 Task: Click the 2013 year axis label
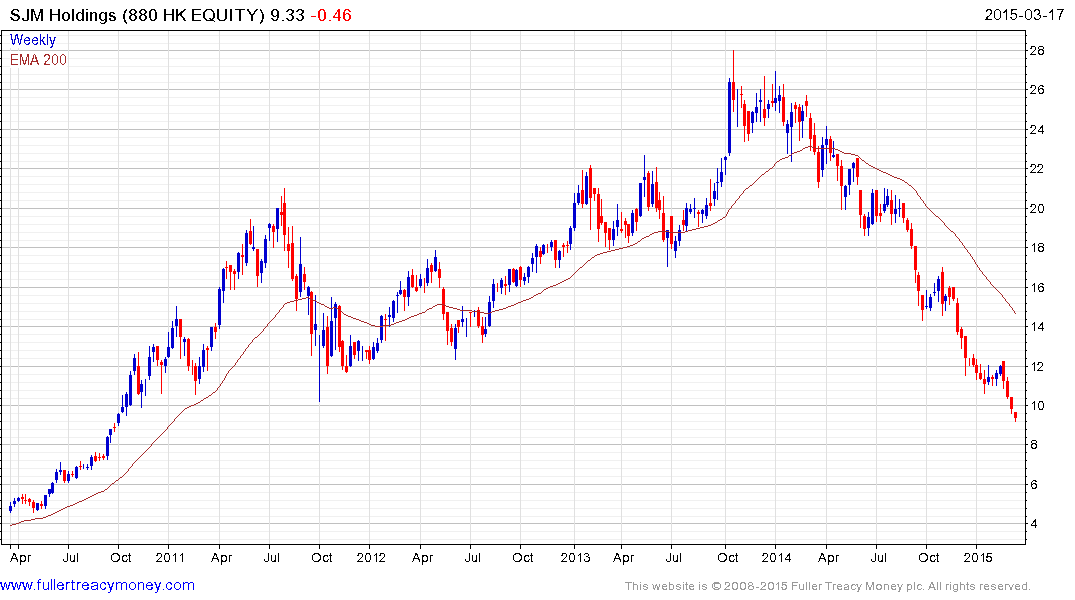[575, 557]
